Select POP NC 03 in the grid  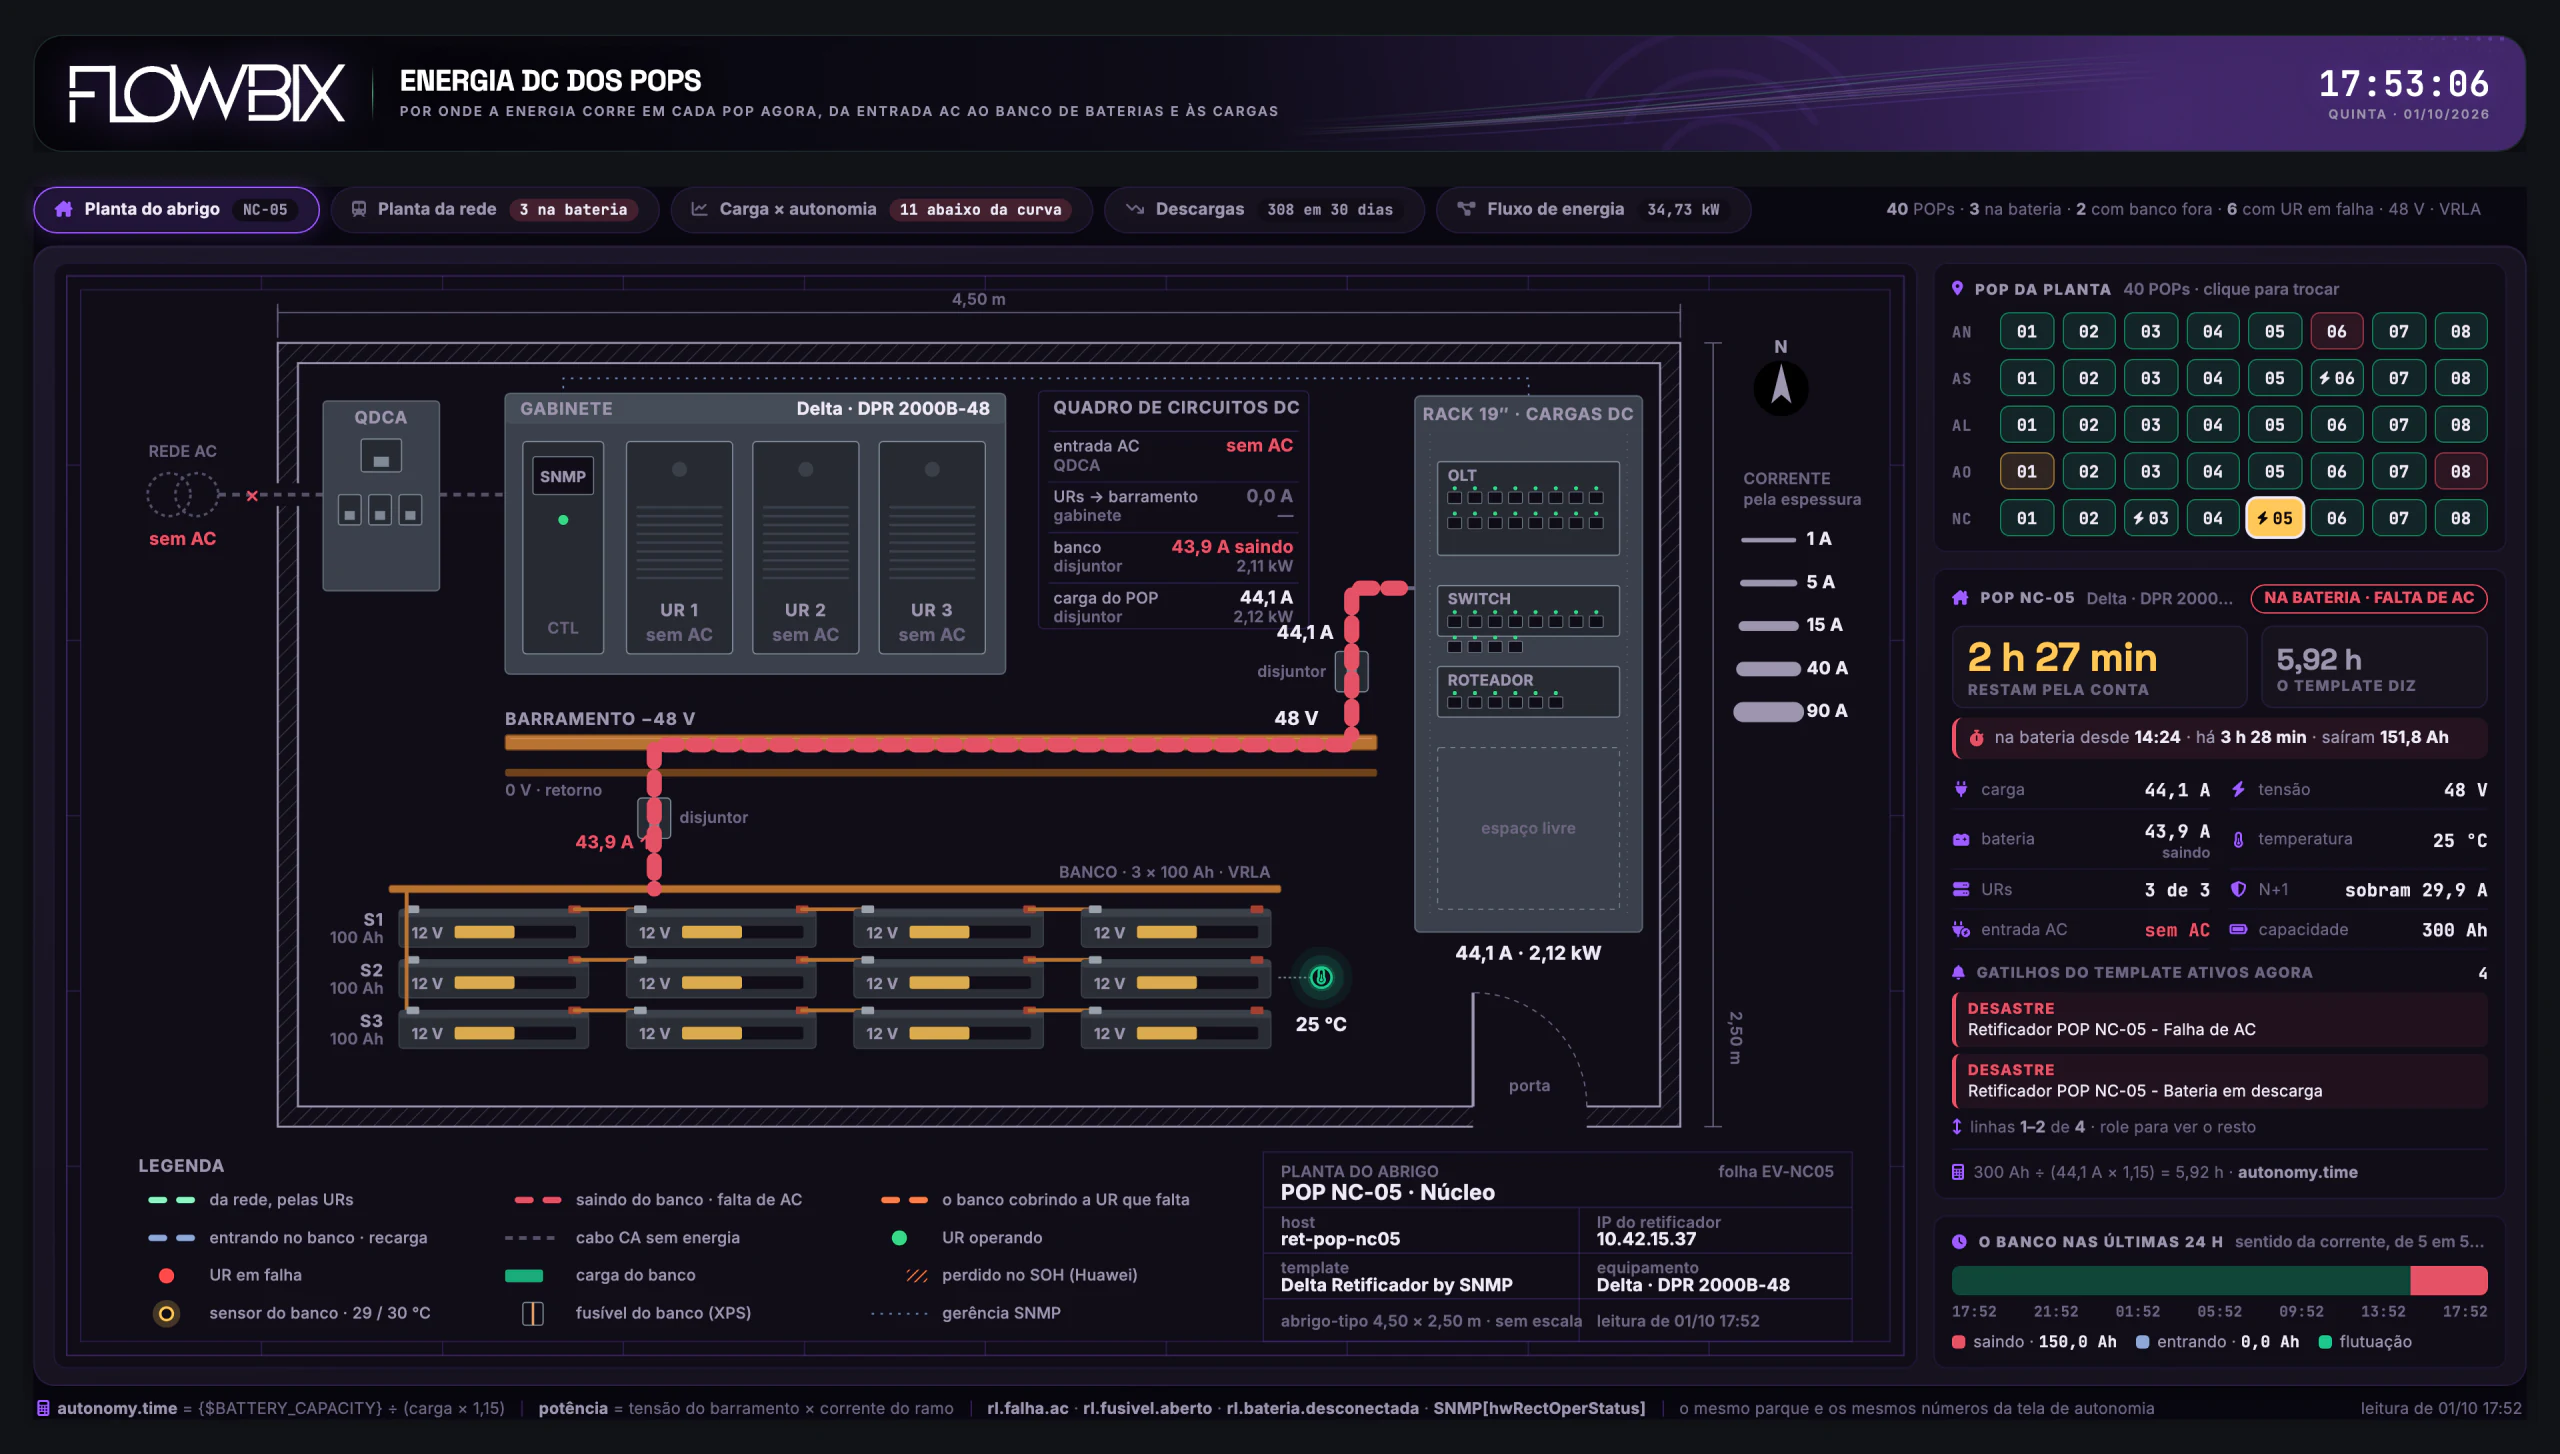pos(2151,518)
